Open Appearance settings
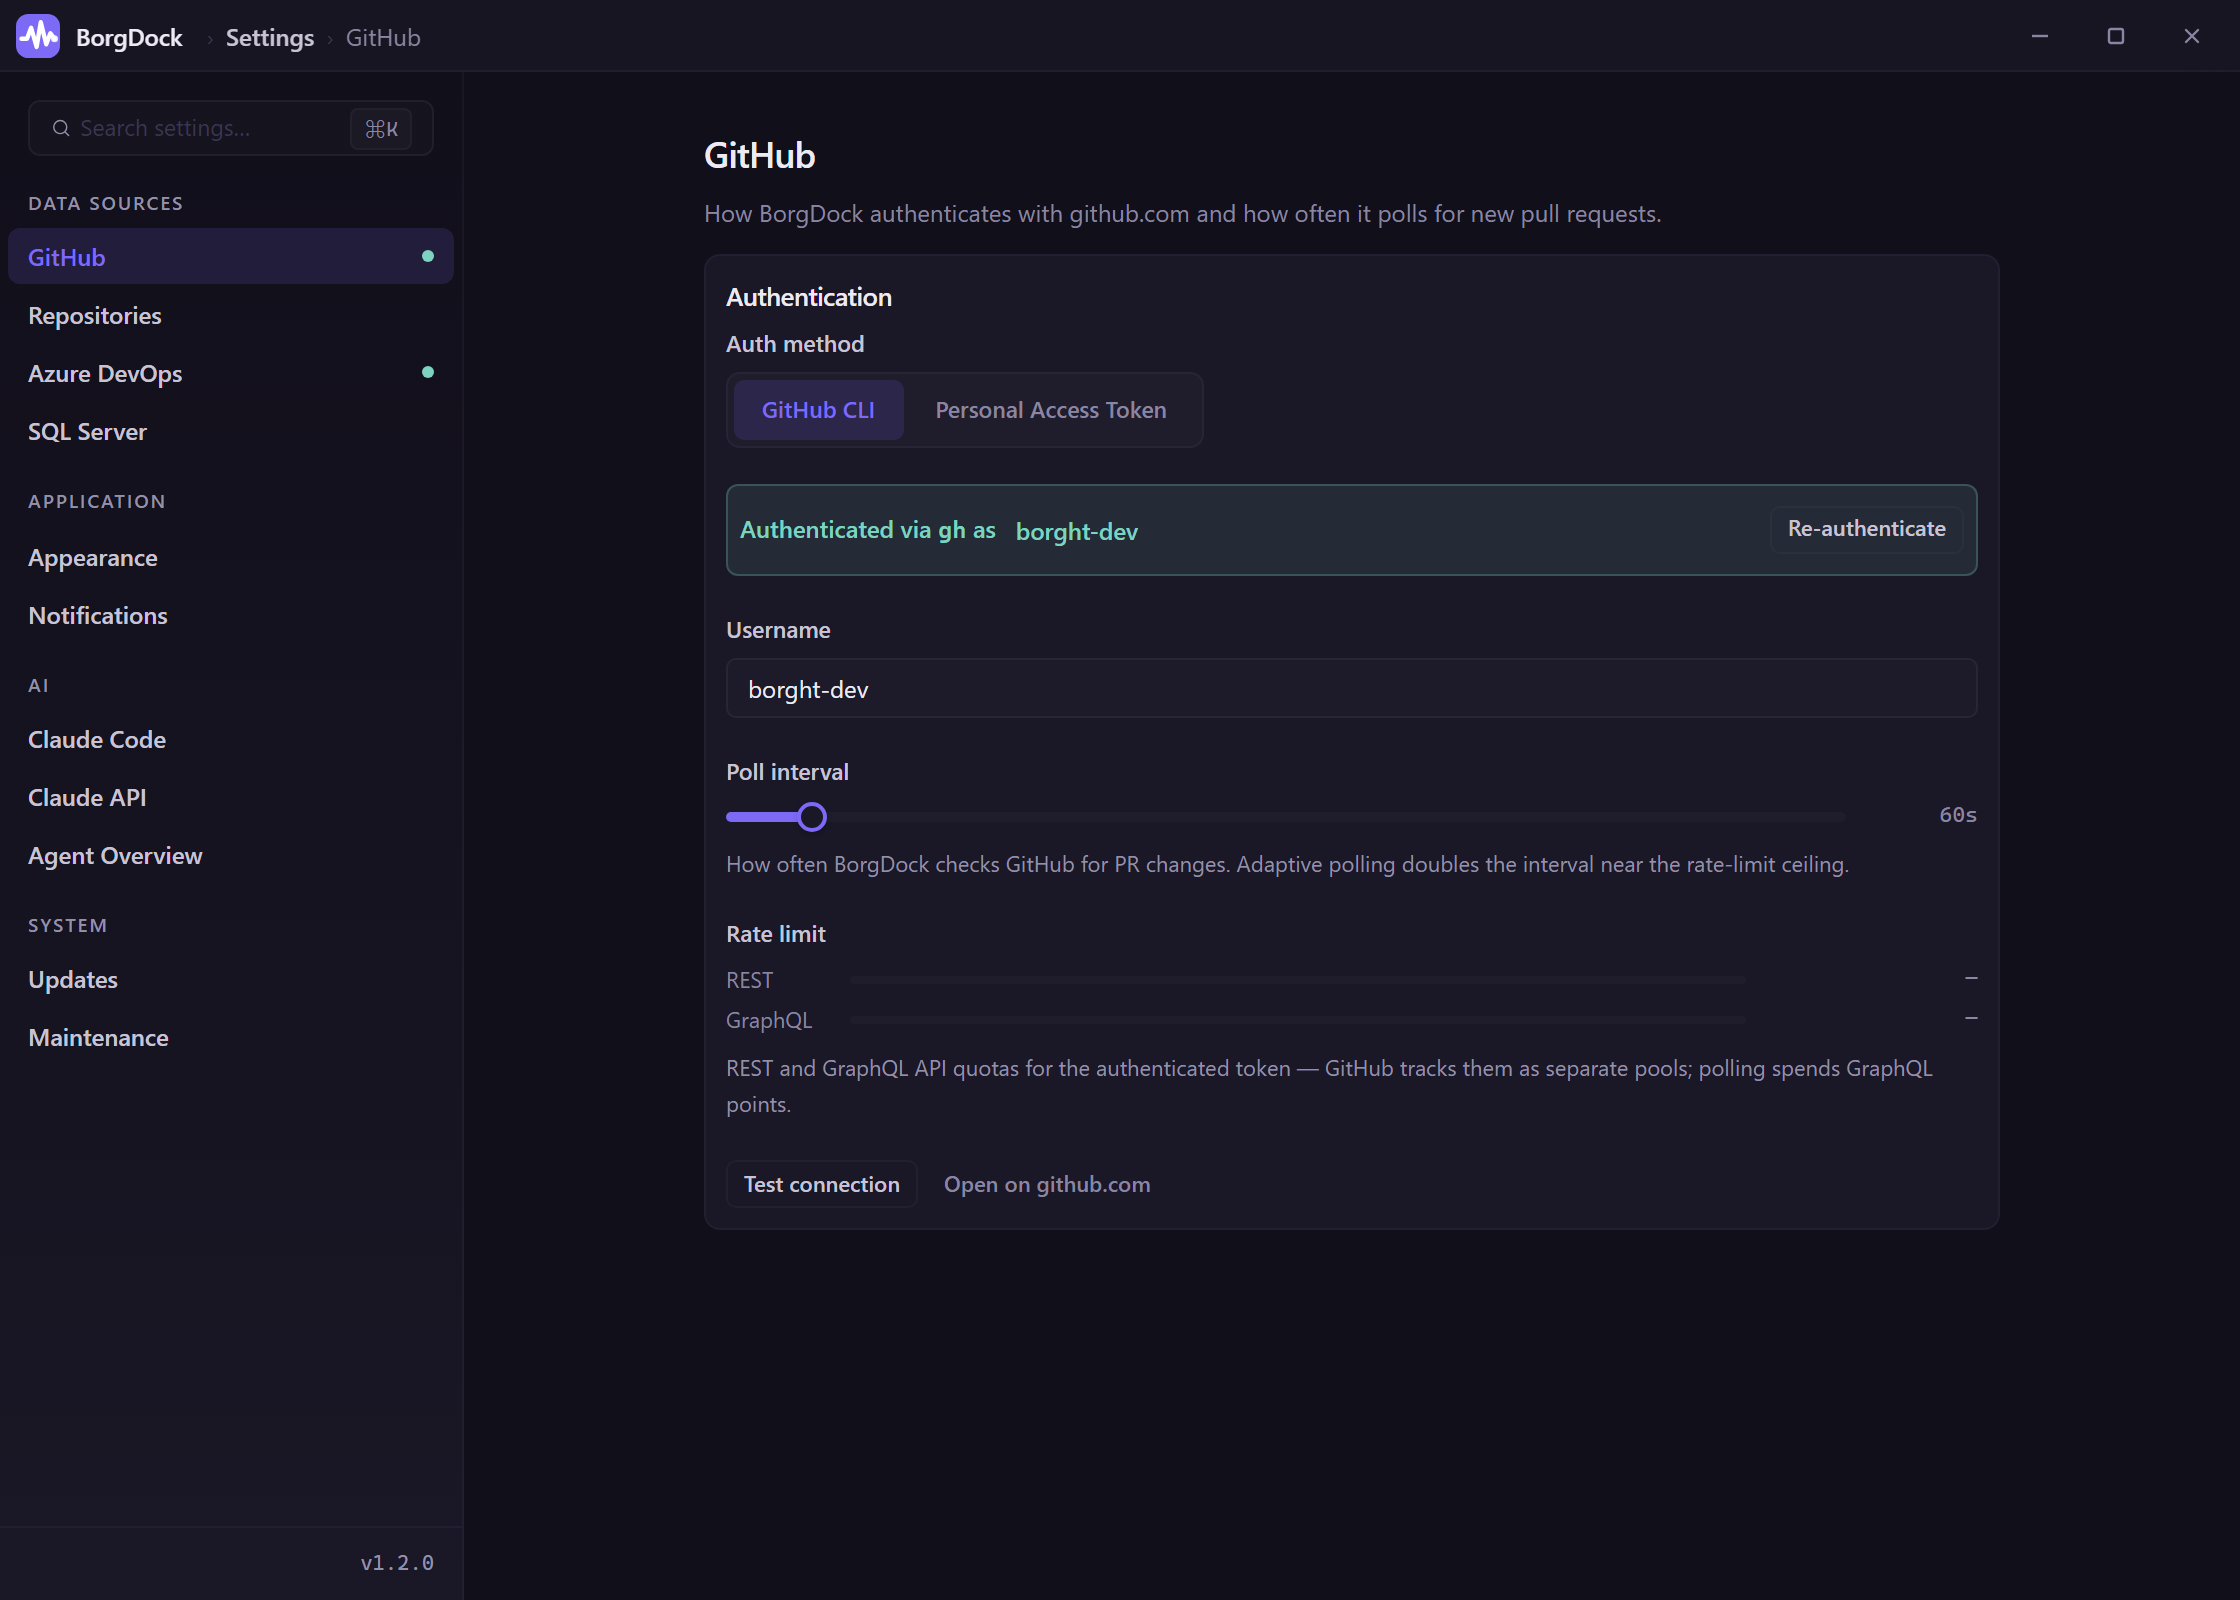 click(231, 557)
